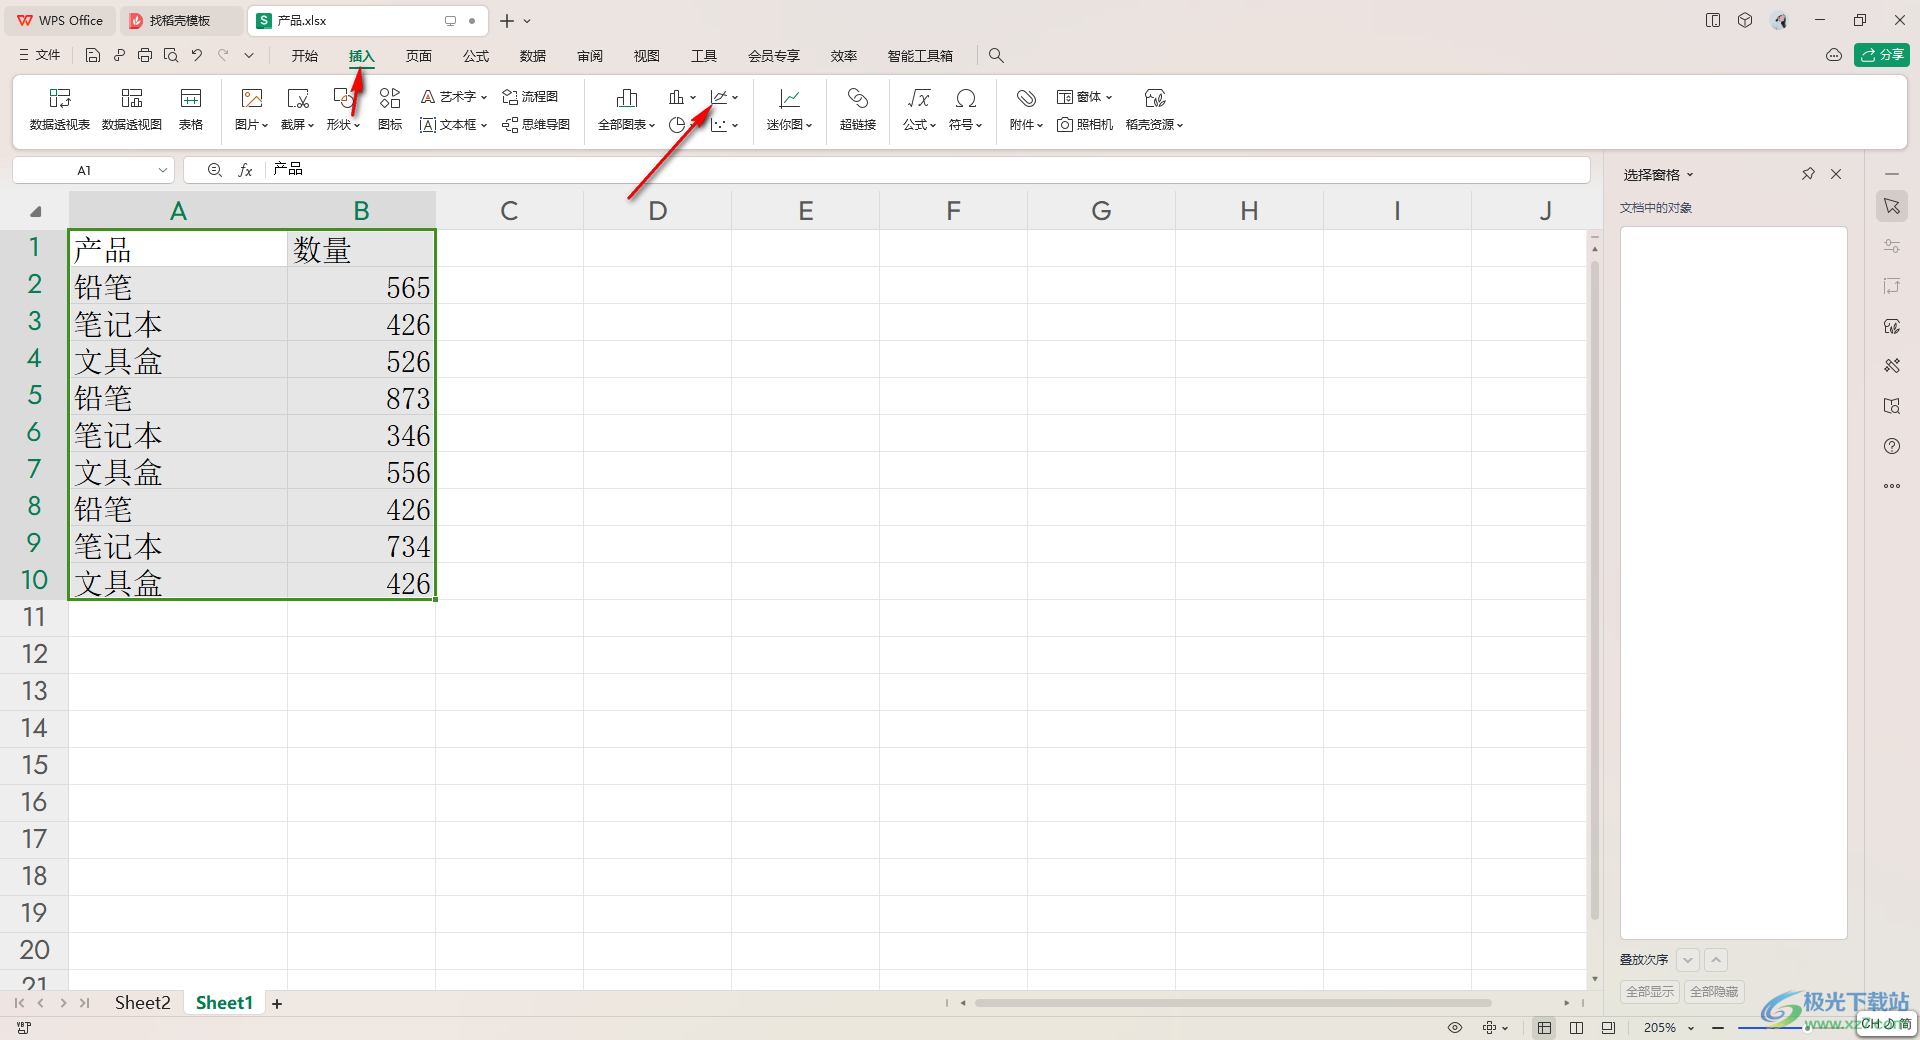This screenshot has width=1920, height=1040.
Task: Expand the scatter chart dropdown
Action: click(735, 126)
